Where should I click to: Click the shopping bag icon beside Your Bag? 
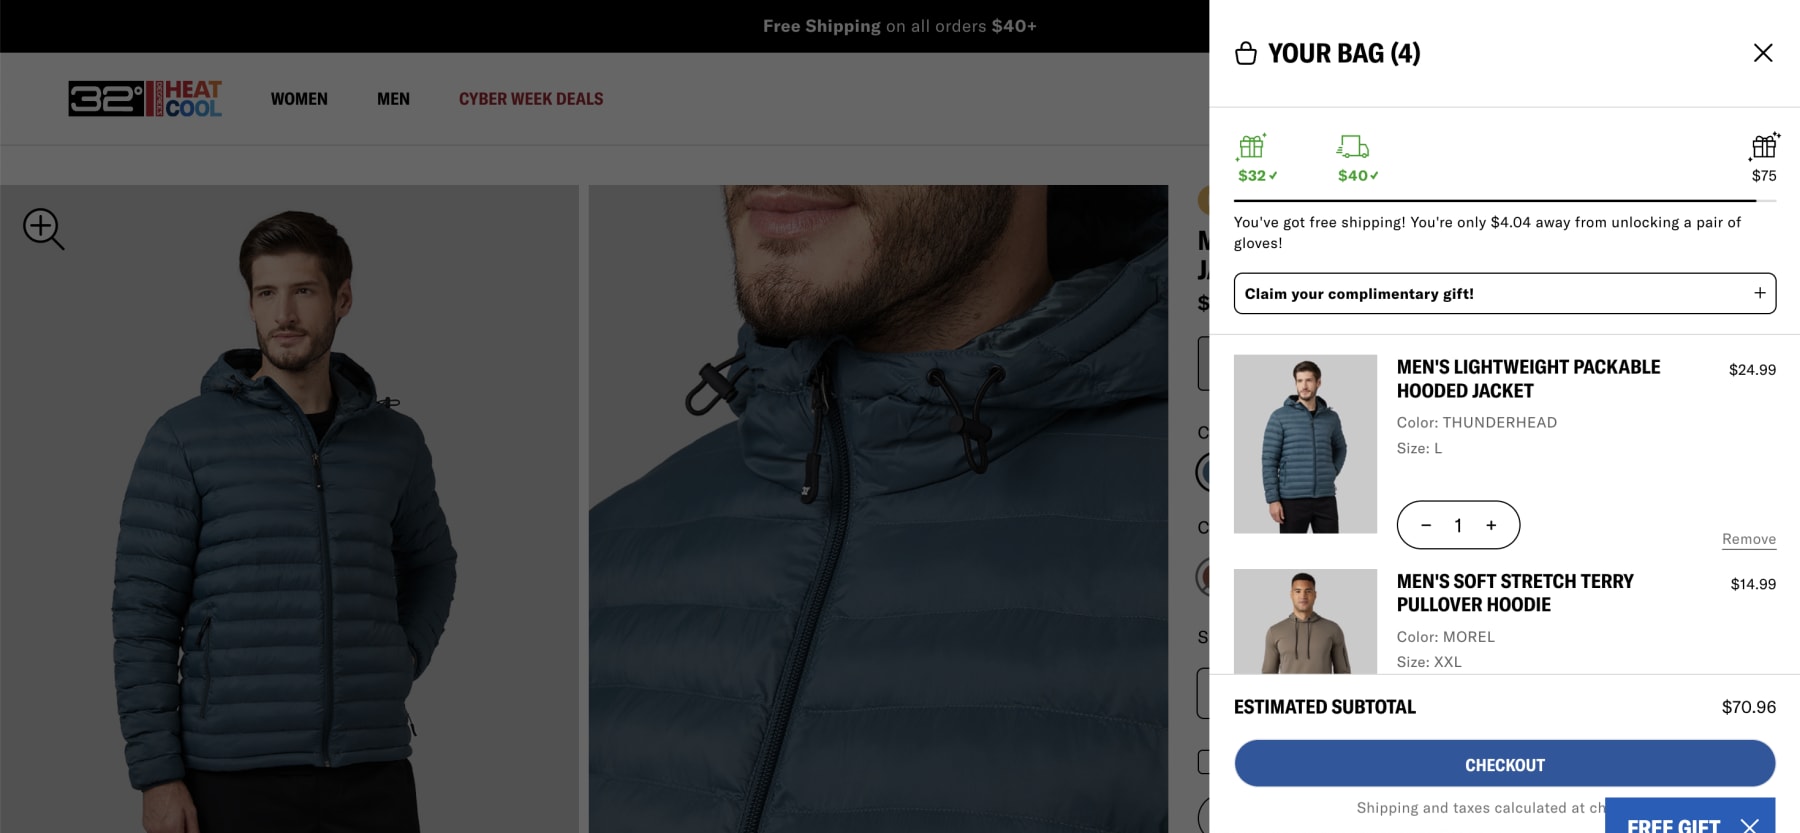point(1245,53)
